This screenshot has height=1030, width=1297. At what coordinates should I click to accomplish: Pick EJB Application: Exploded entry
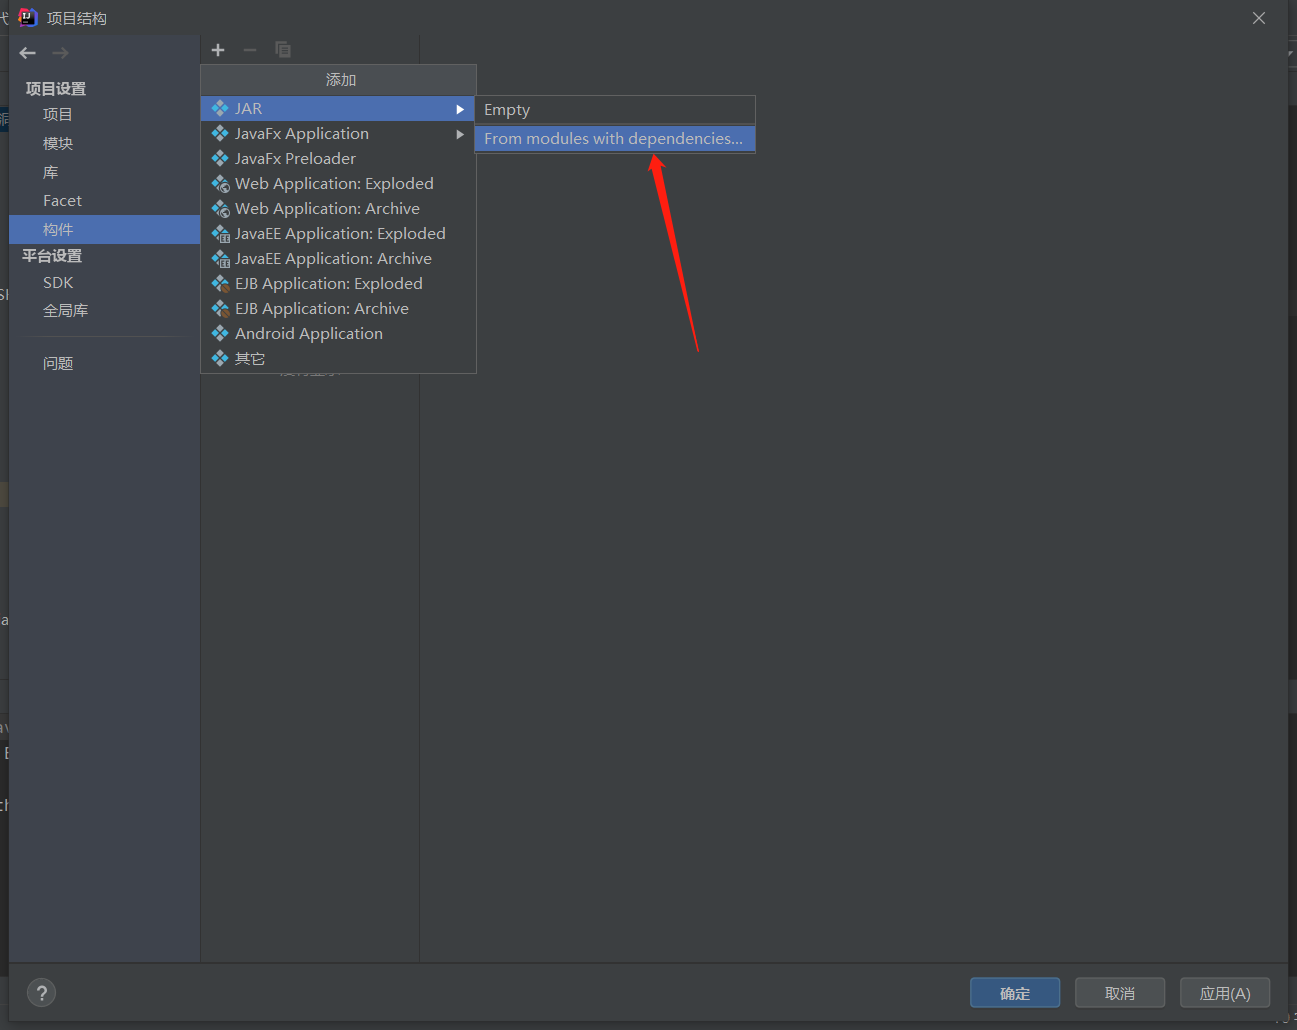338,283
